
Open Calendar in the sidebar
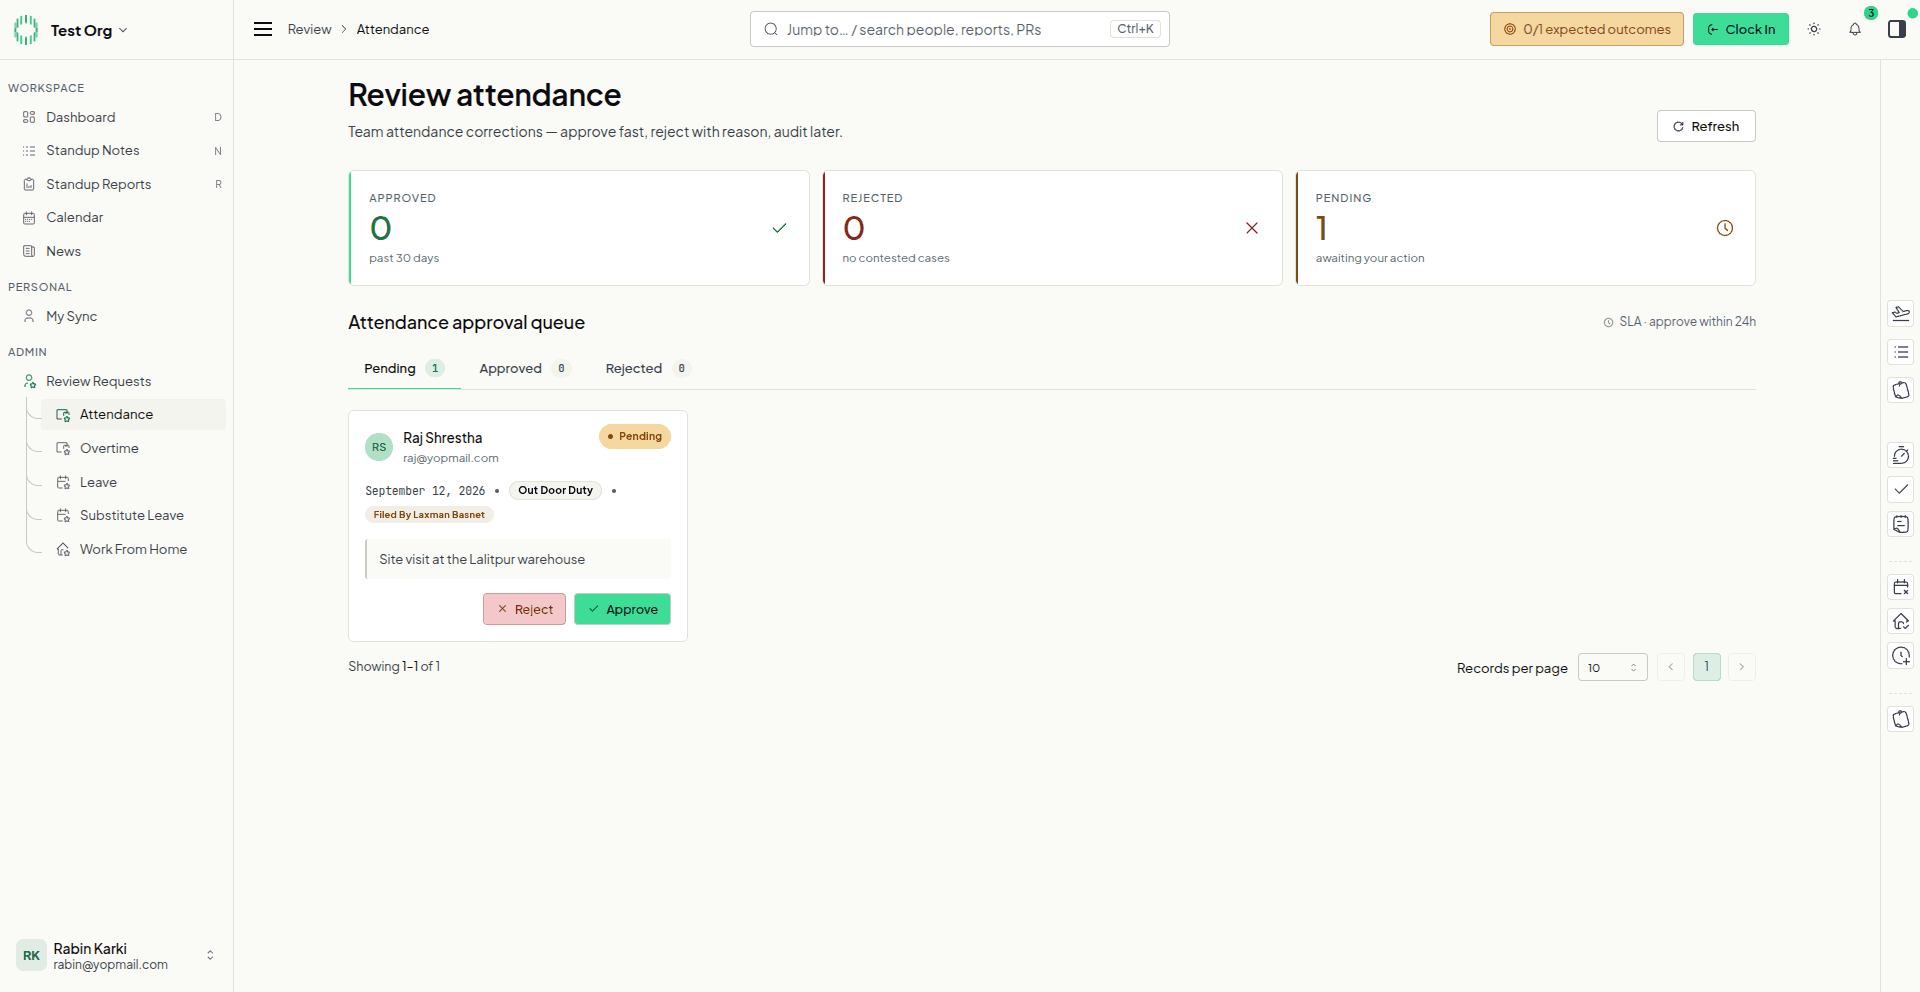pos(118,217)
